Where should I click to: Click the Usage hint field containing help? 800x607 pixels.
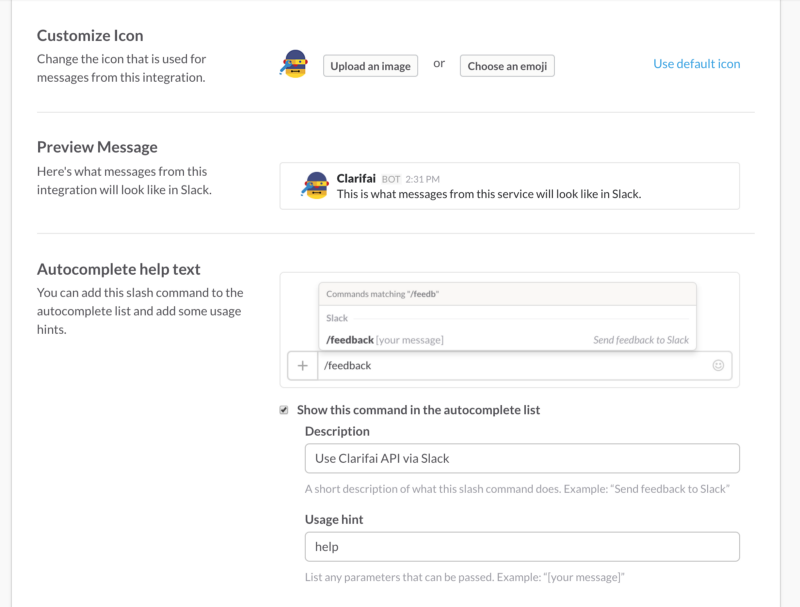[522, 547]
